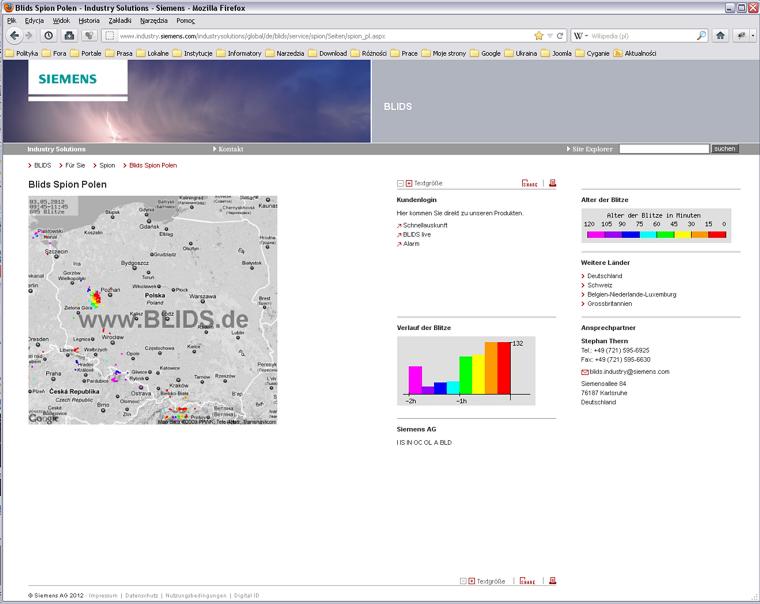Open the Plik menu

click(x=12, y=20)
